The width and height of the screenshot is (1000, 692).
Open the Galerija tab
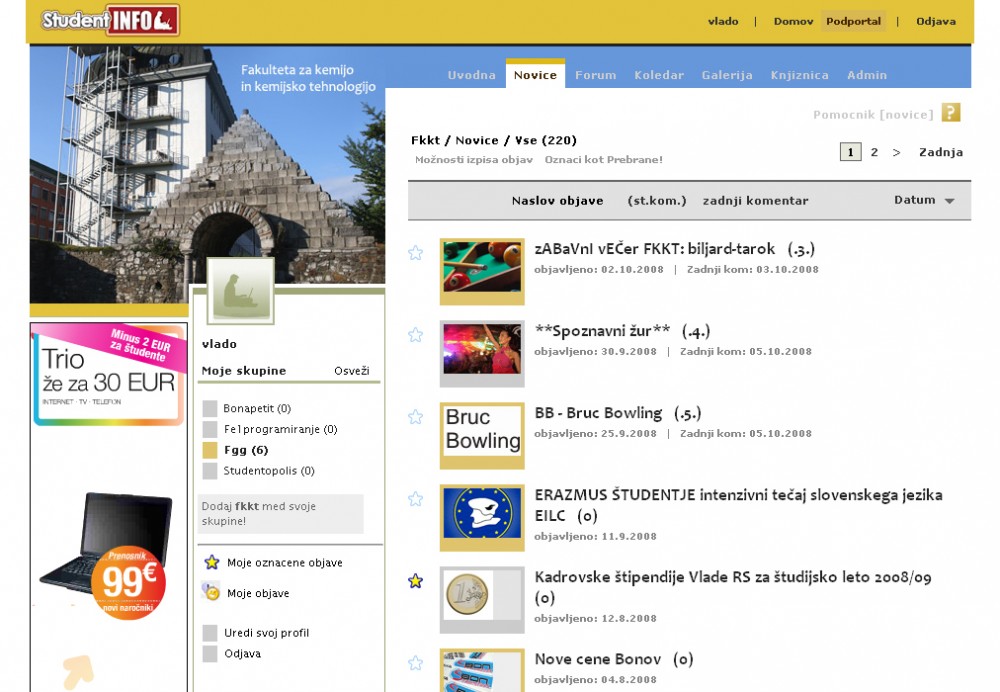[x=727, y=75]
